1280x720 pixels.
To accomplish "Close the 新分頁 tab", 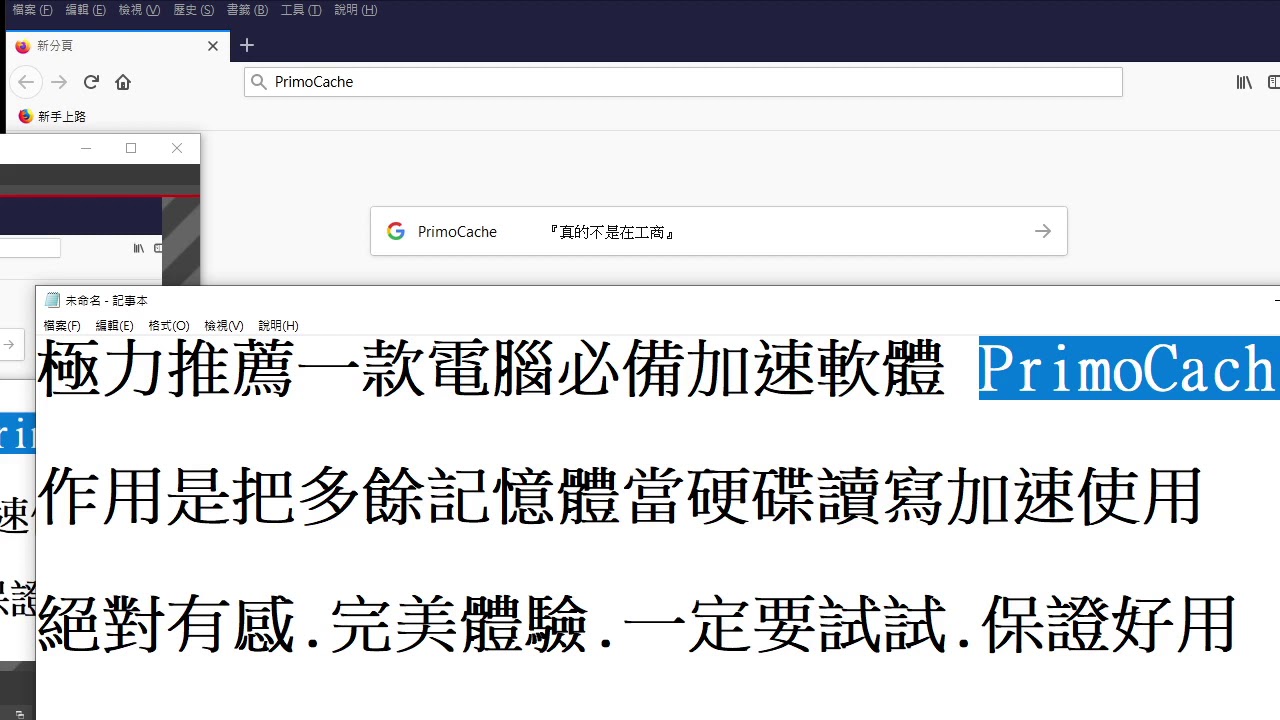I will [x=213, y=46].
